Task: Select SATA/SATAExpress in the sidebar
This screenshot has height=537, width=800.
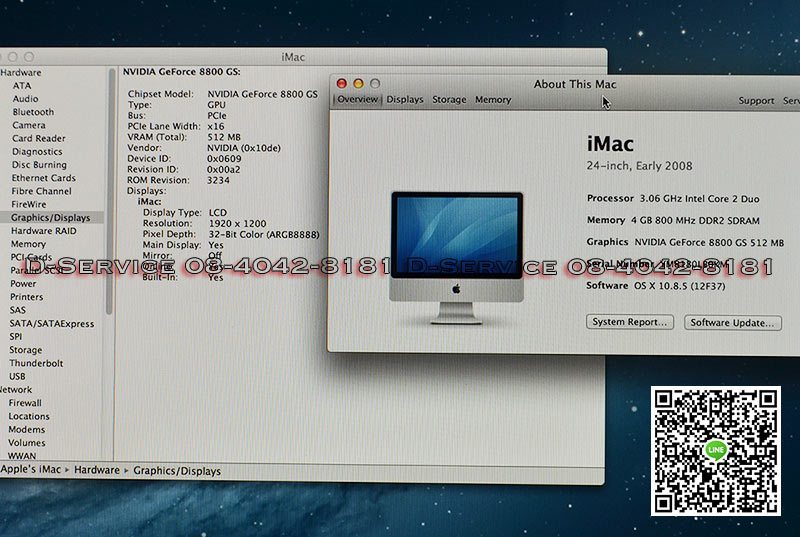Action: coord(52,323)
